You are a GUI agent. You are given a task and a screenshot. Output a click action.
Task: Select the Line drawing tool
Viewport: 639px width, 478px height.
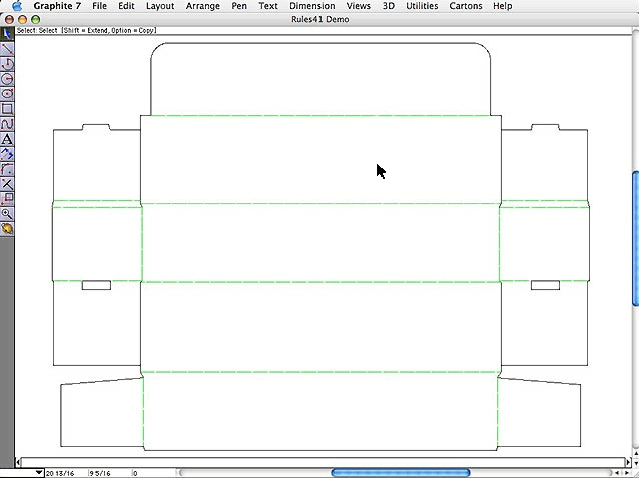[7, 48]
